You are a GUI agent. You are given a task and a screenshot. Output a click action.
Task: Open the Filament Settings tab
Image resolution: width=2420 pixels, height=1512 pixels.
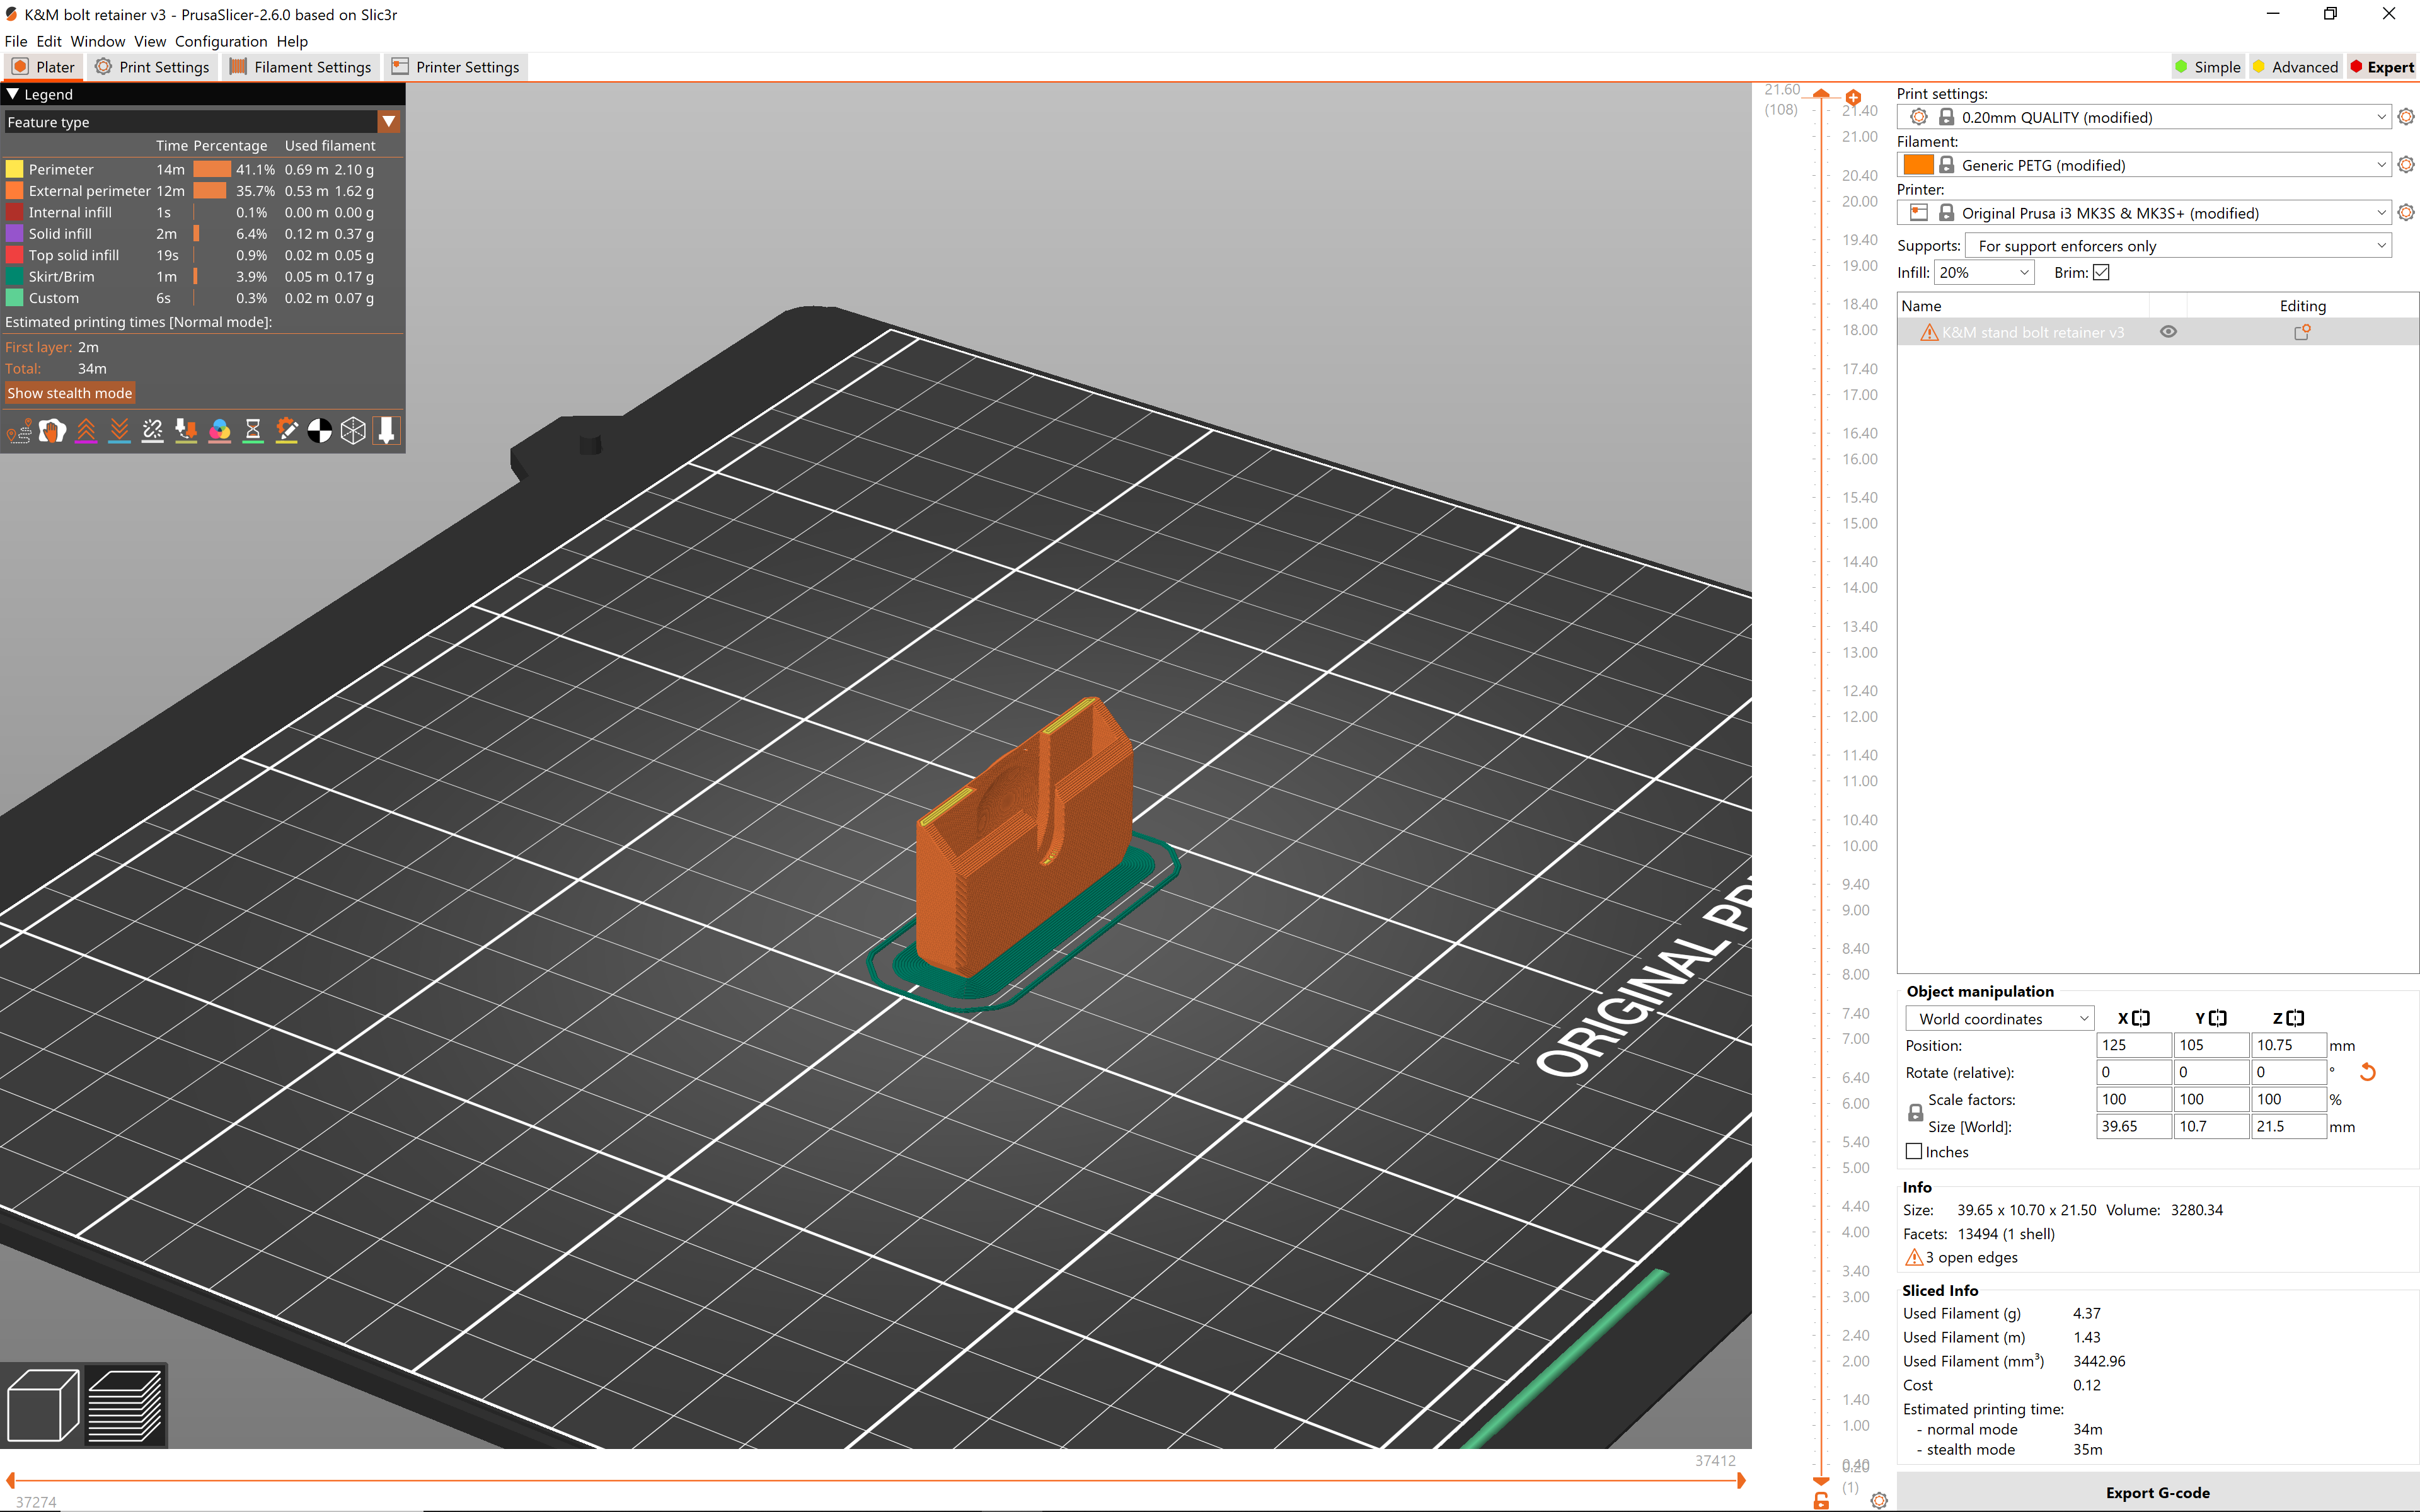tap(301, 67)
